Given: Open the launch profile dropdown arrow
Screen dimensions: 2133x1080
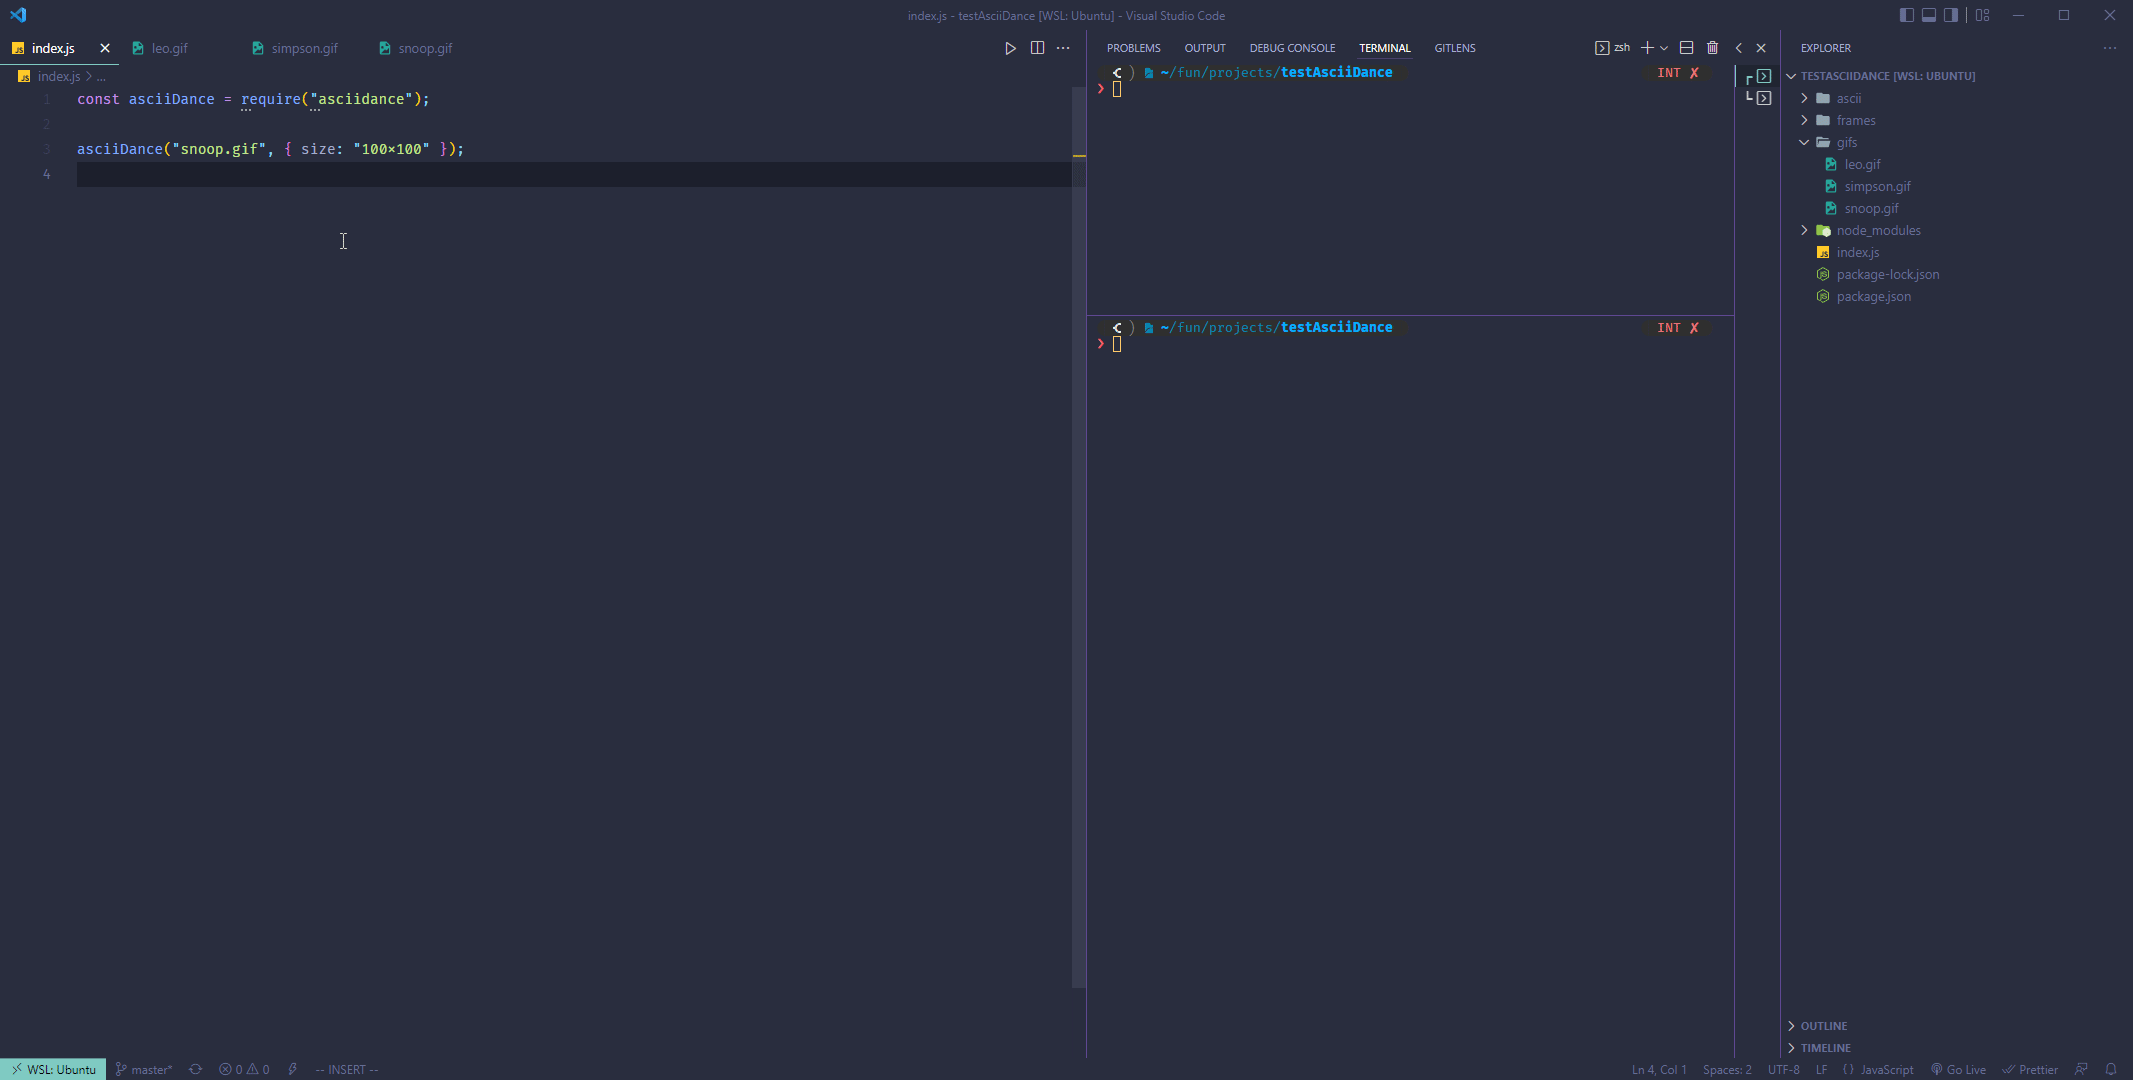Looking at the screenshot, I should click(x=1664, y=48).
